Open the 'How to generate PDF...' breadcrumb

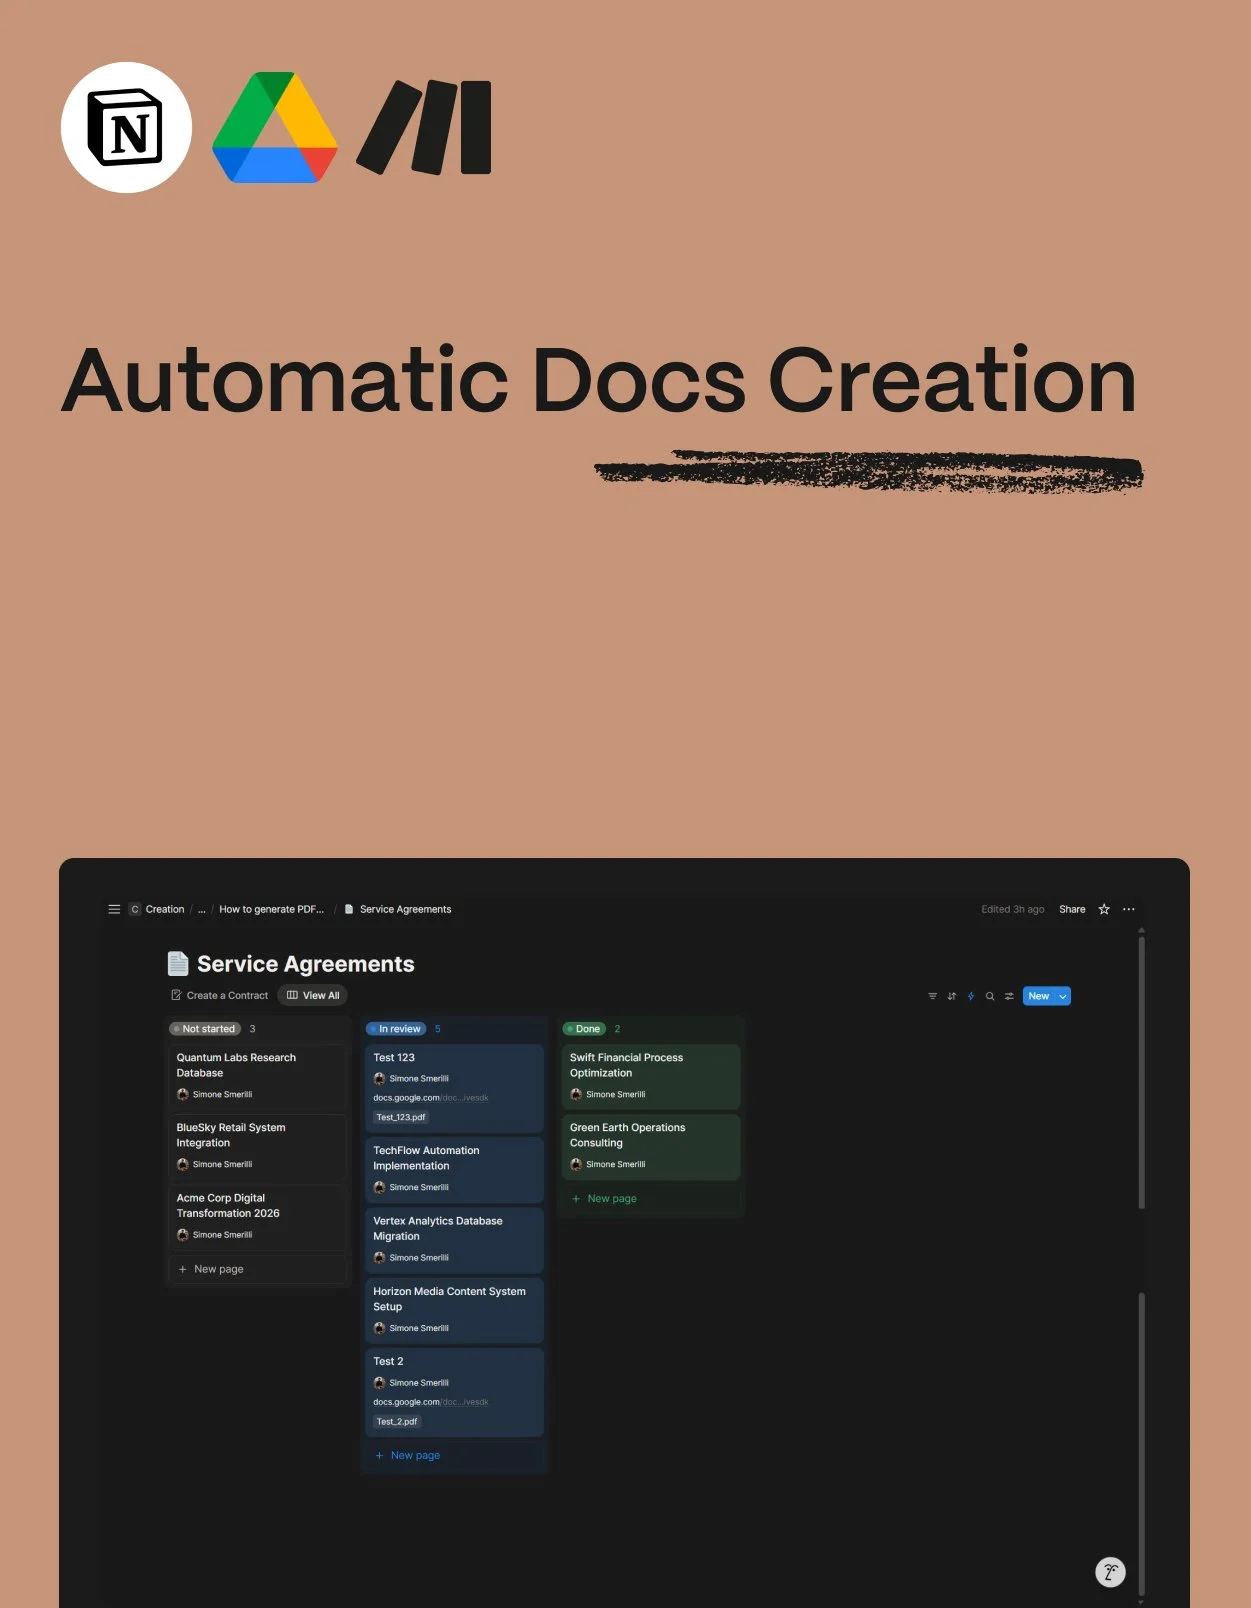271,909
